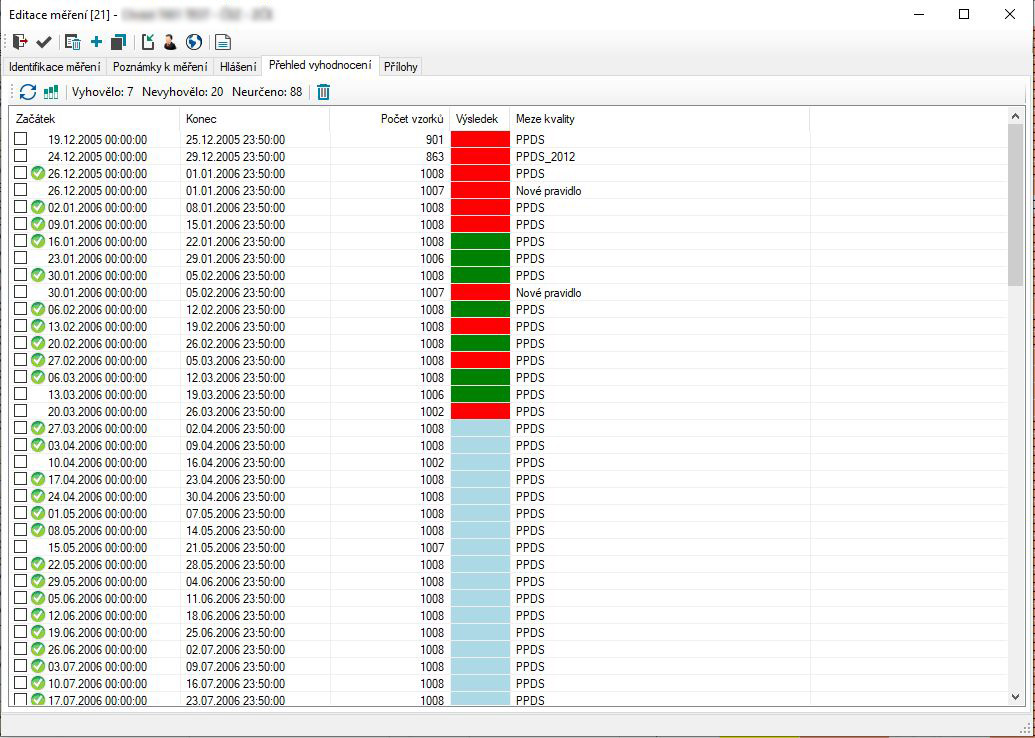Refresh the evaluation overview list
The image size is (1035, 738).
pyautogui.click(x=28, y=92)
